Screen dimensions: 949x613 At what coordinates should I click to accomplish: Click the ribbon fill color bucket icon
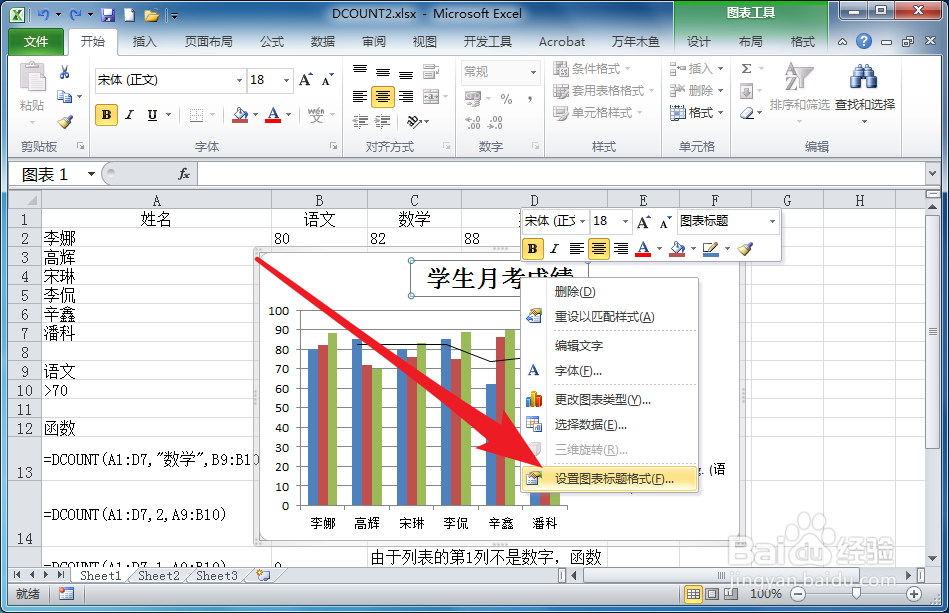pos(240,114)
